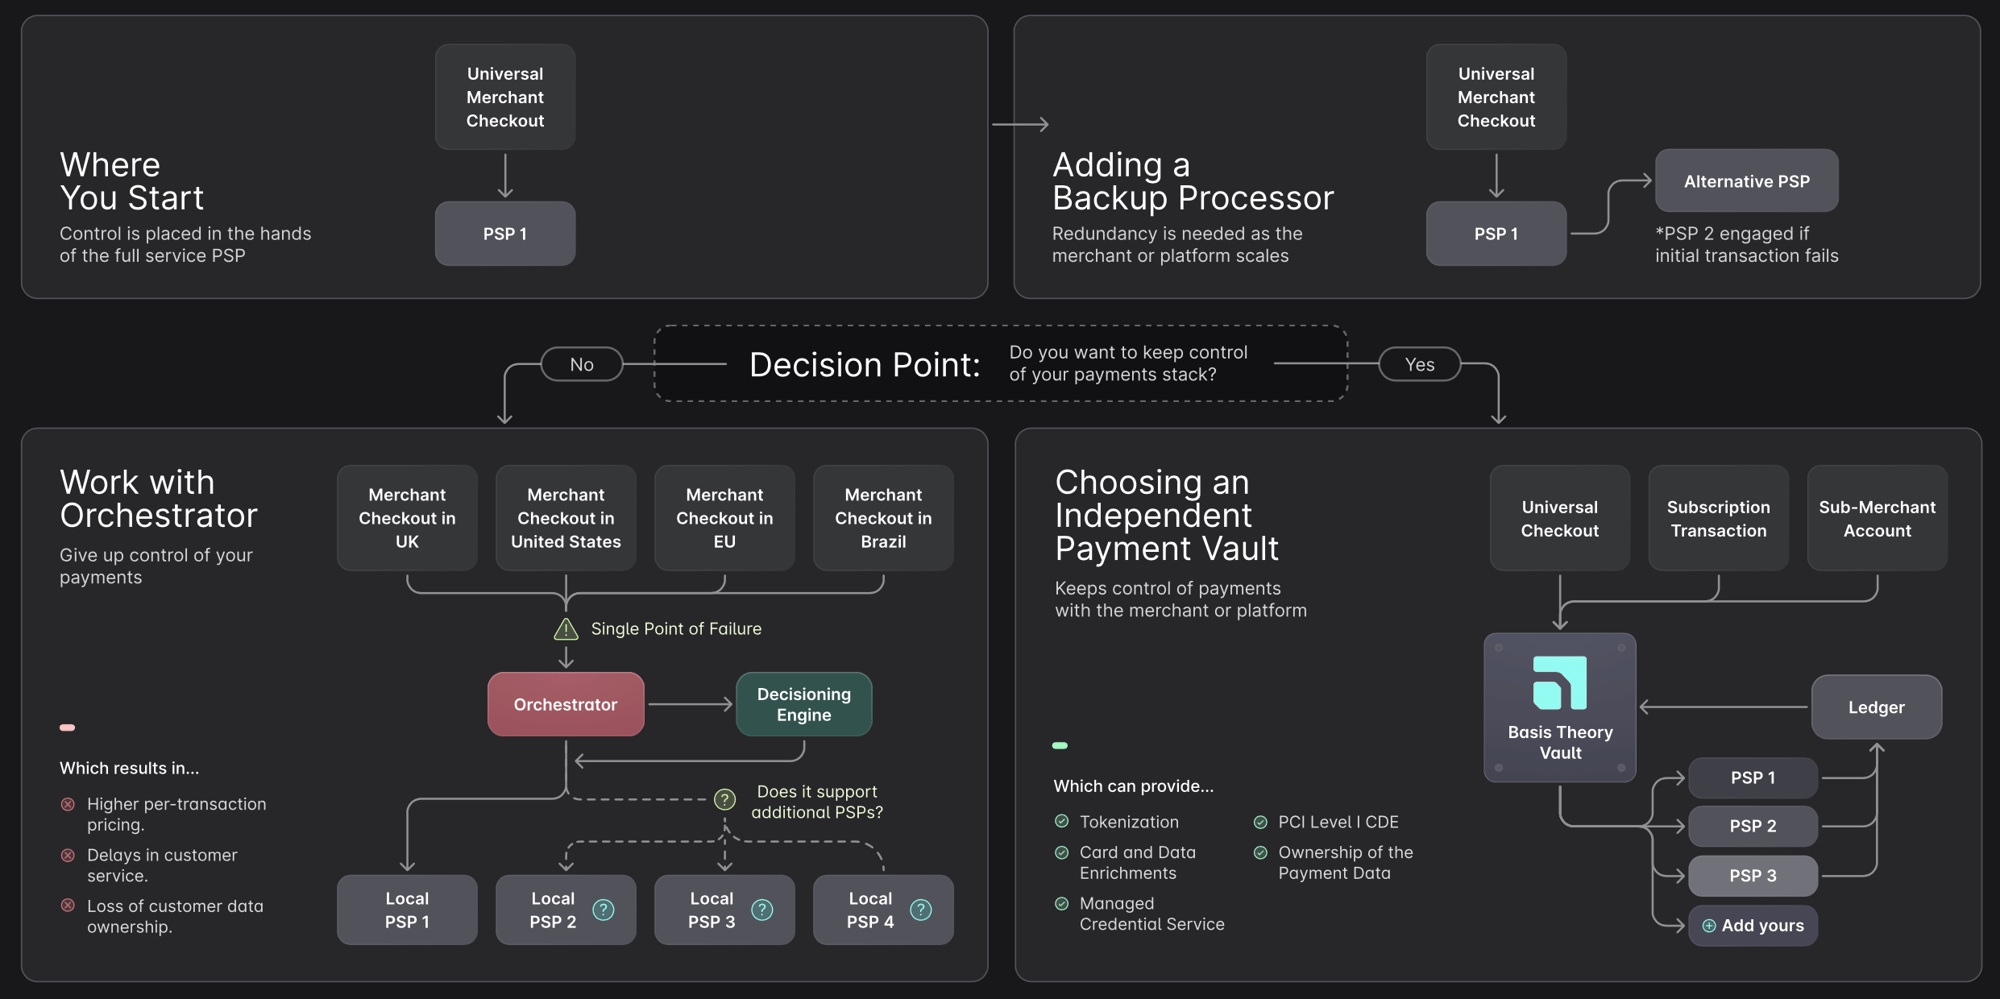
Task: Click the pink dash above Which results in
Action: coord(67,728)
